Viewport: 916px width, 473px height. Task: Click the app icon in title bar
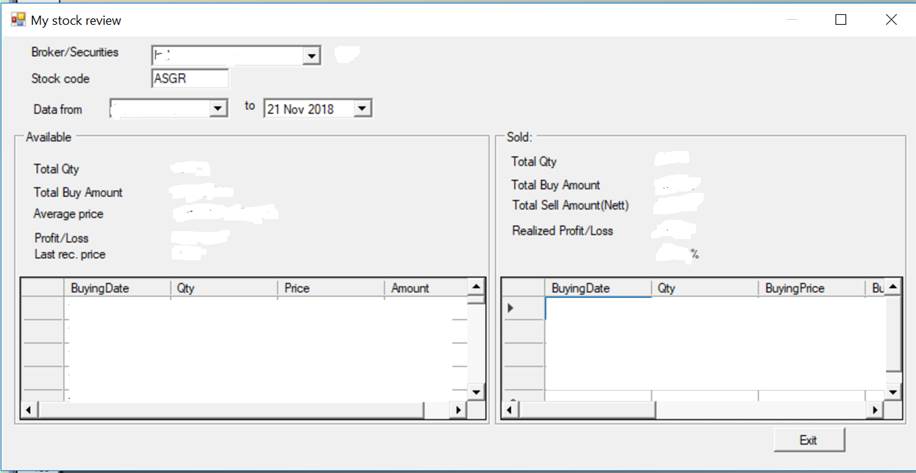coord(17,19)
